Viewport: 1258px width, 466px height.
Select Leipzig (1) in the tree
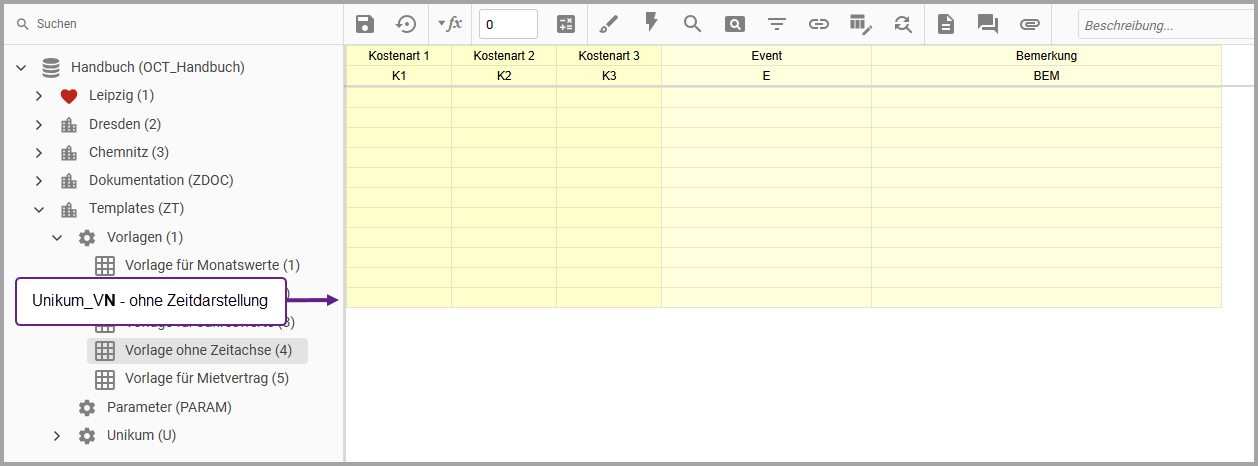(121, 95)
